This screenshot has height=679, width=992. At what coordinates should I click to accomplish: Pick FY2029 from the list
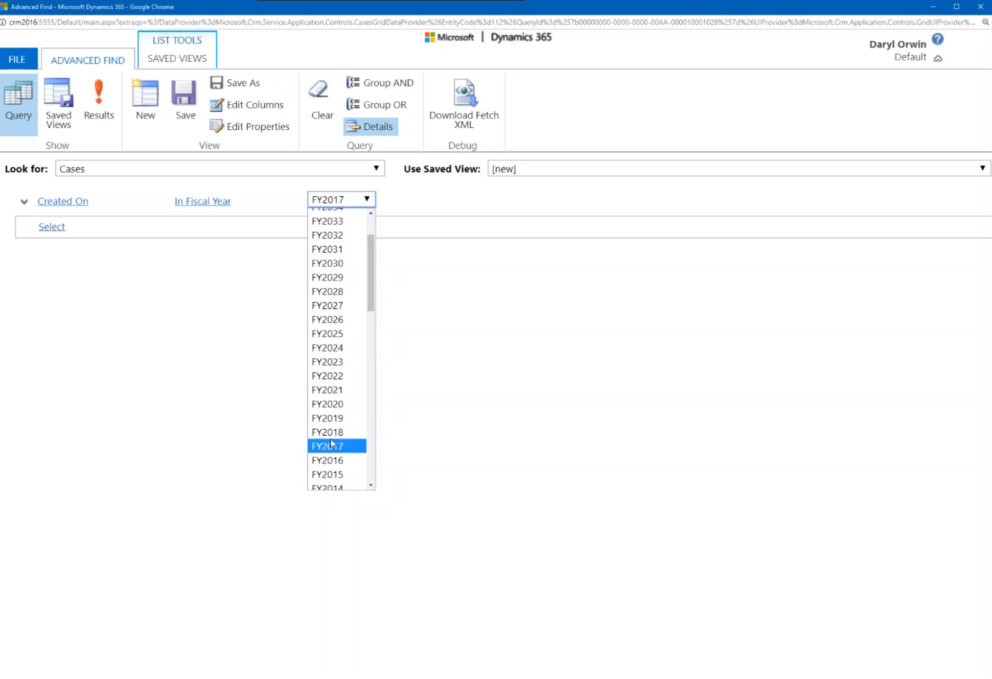(x=337, y=278)
